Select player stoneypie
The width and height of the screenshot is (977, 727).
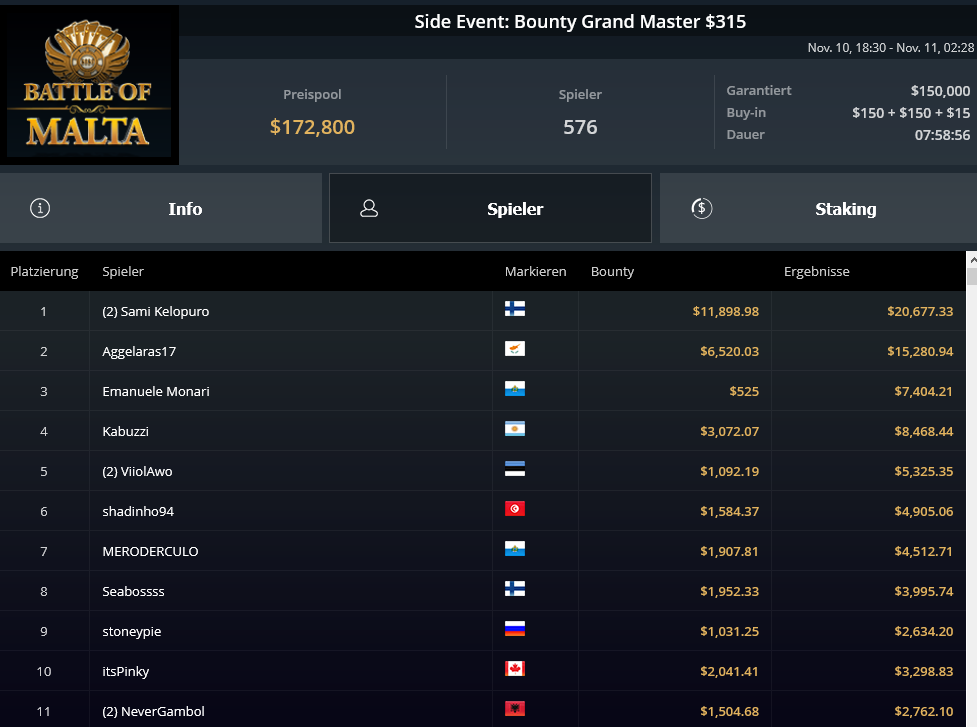[x=131, y=631]
